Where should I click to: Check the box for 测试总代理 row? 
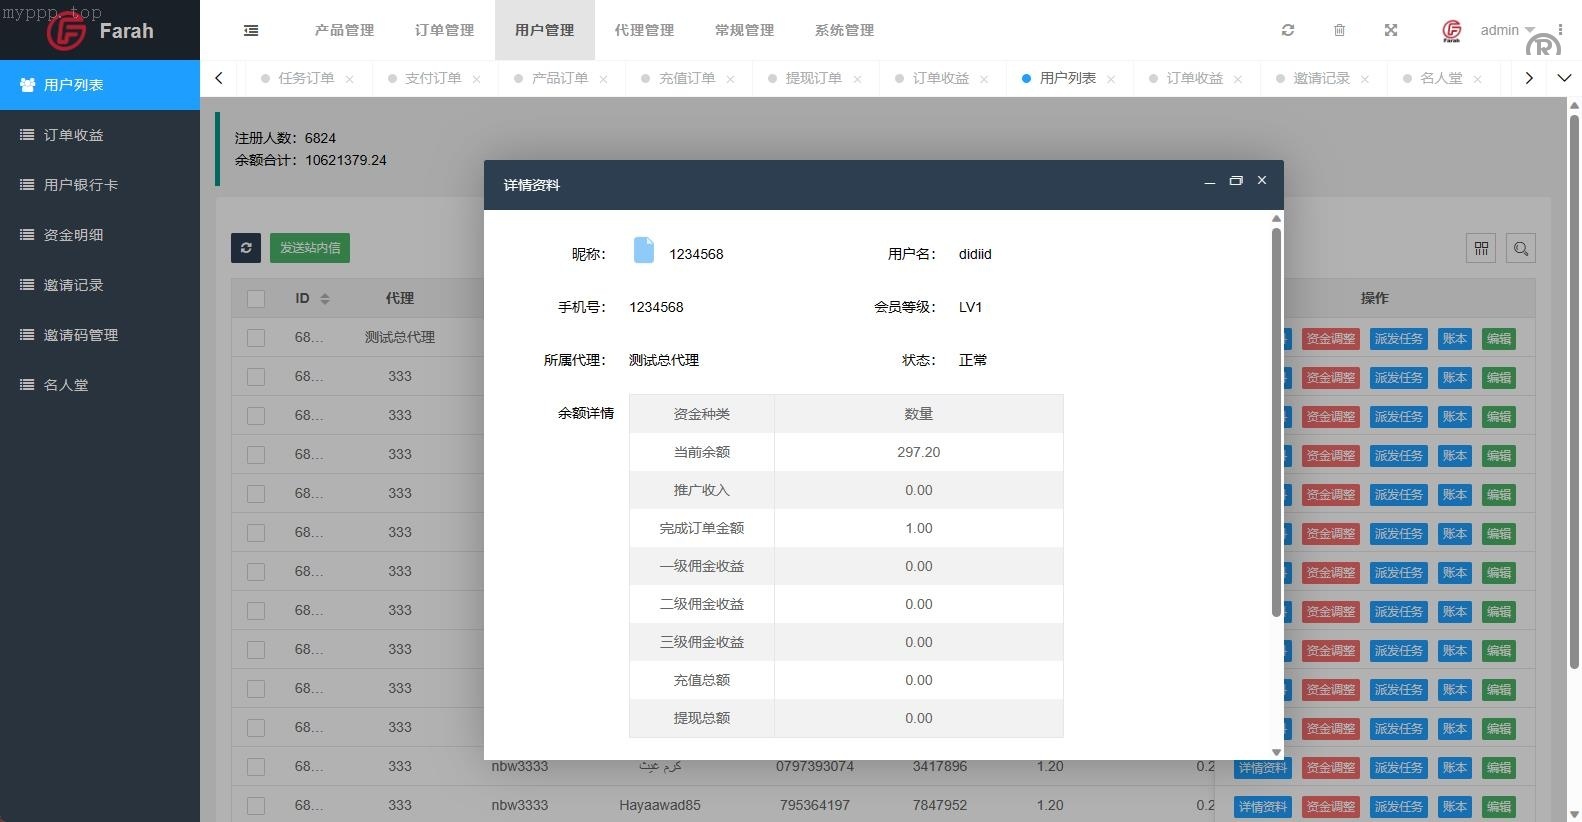coord(256,338)
